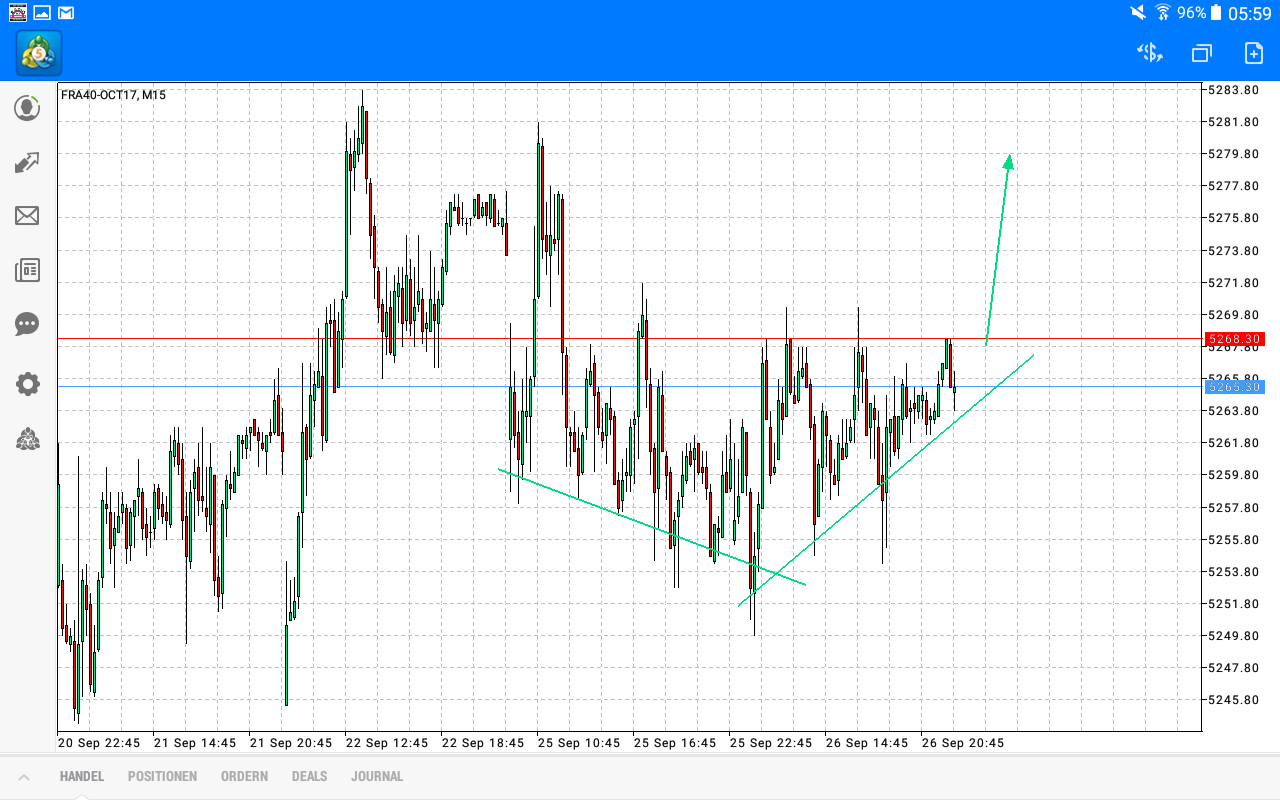The width and height of the screenshot is (1280, 800).
Task: Open the Quotes trading arrows icon
Action: point(27,162)
